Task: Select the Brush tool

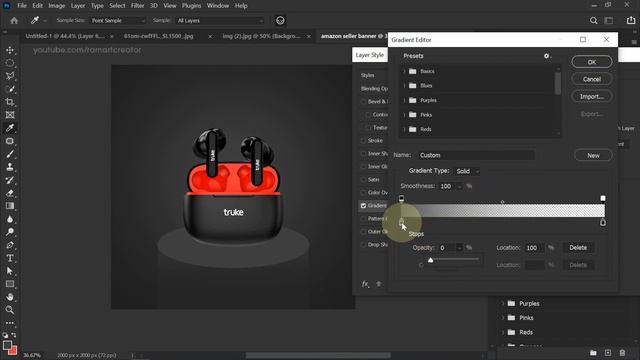Action: 10,154
